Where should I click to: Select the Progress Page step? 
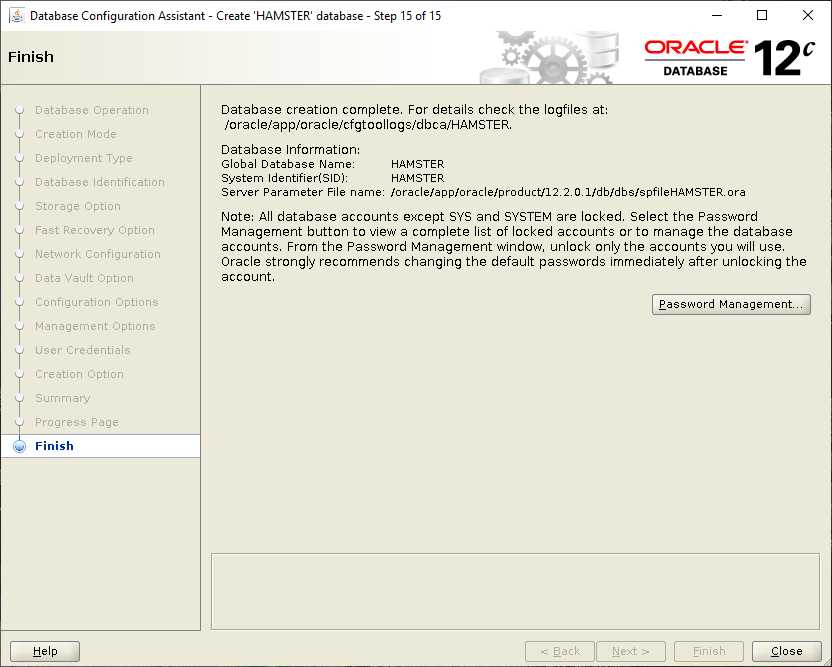[77, 422]
